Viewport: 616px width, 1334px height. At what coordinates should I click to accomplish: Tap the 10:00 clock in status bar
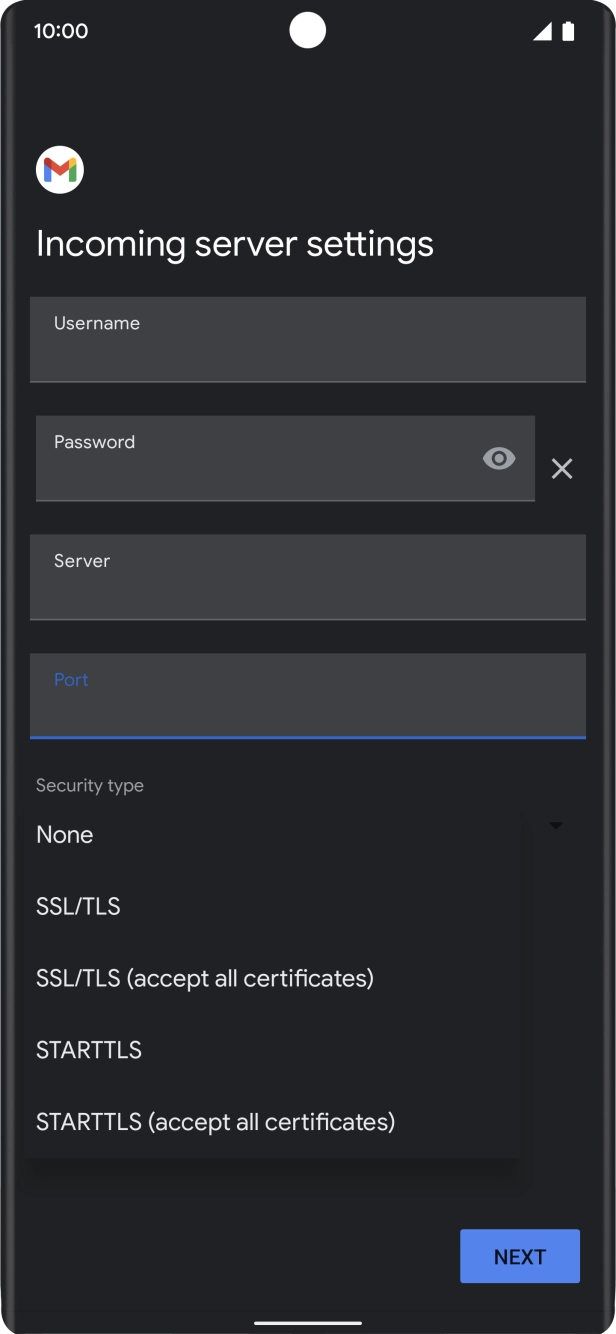[61, 31]
